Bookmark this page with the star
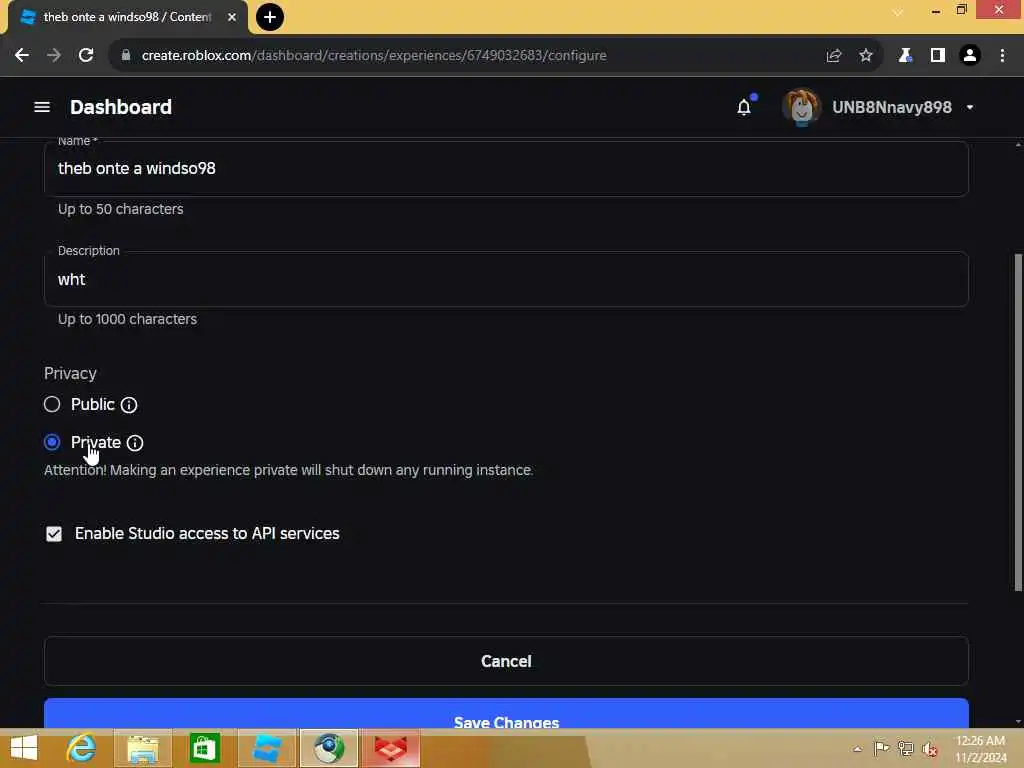 pos(866,56)
